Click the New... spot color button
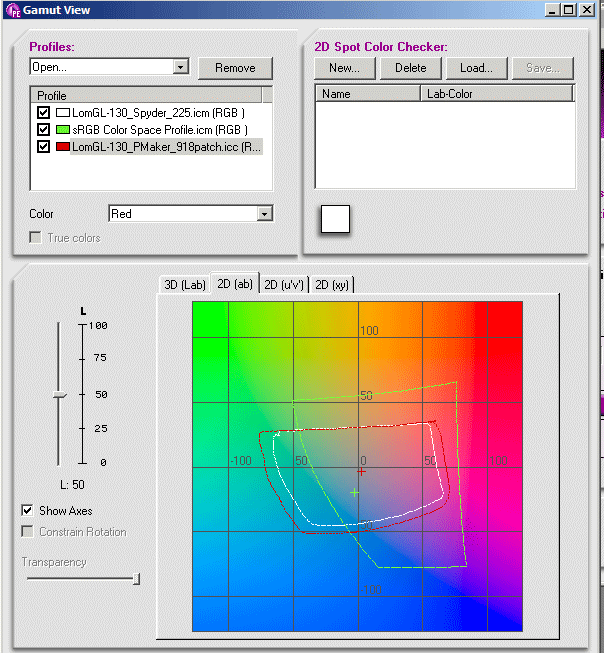Image resolution: width=604 pixels, height=653 pixels. coord(344,68)
